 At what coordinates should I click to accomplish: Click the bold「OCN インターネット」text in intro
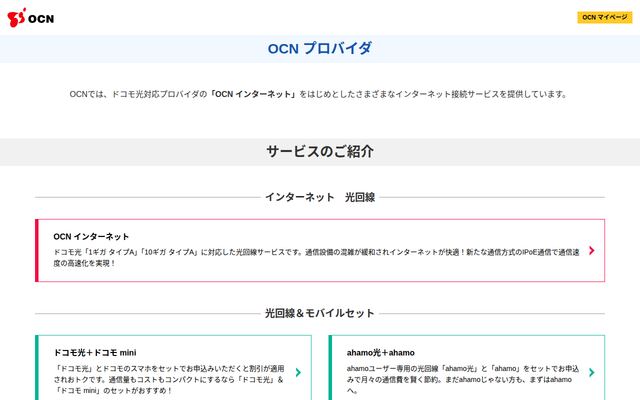pyautogui.click(x=253, y=94)
